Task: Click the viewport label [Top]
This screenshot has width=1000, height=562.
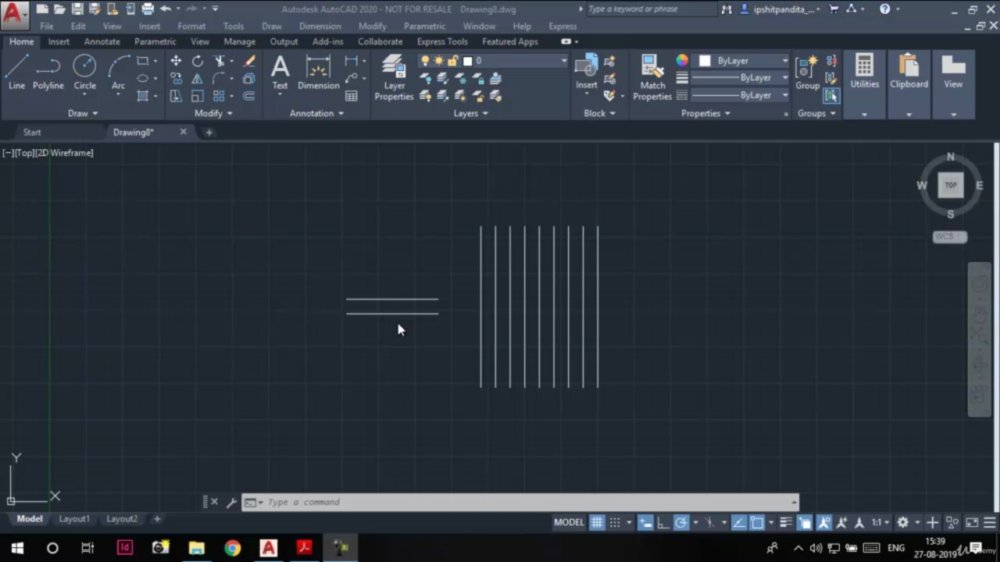Action: click(x=26, y=153)
